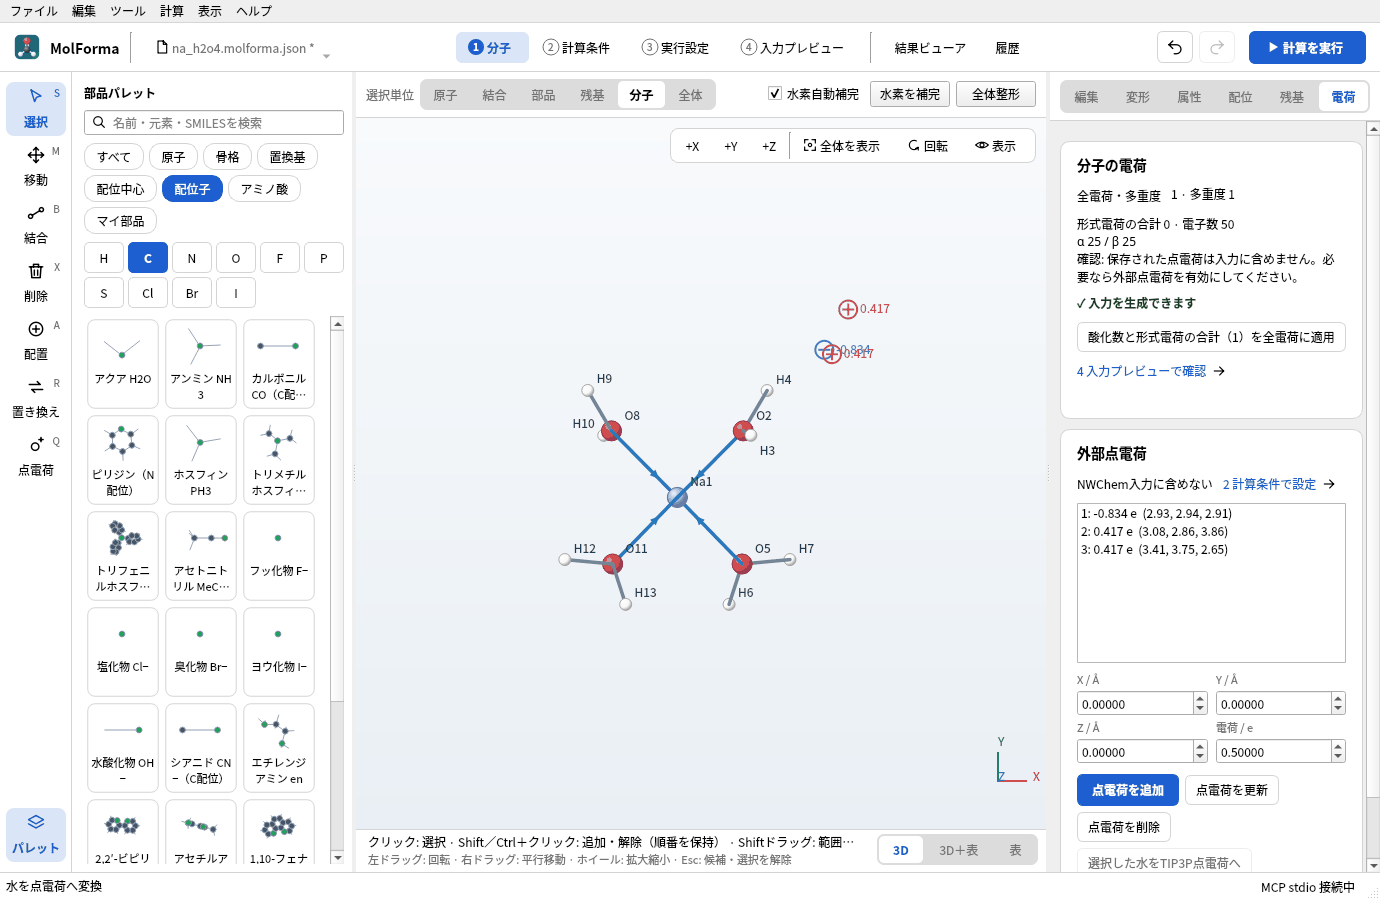Activate the 置き換え (replace) tool

(36, 398)
